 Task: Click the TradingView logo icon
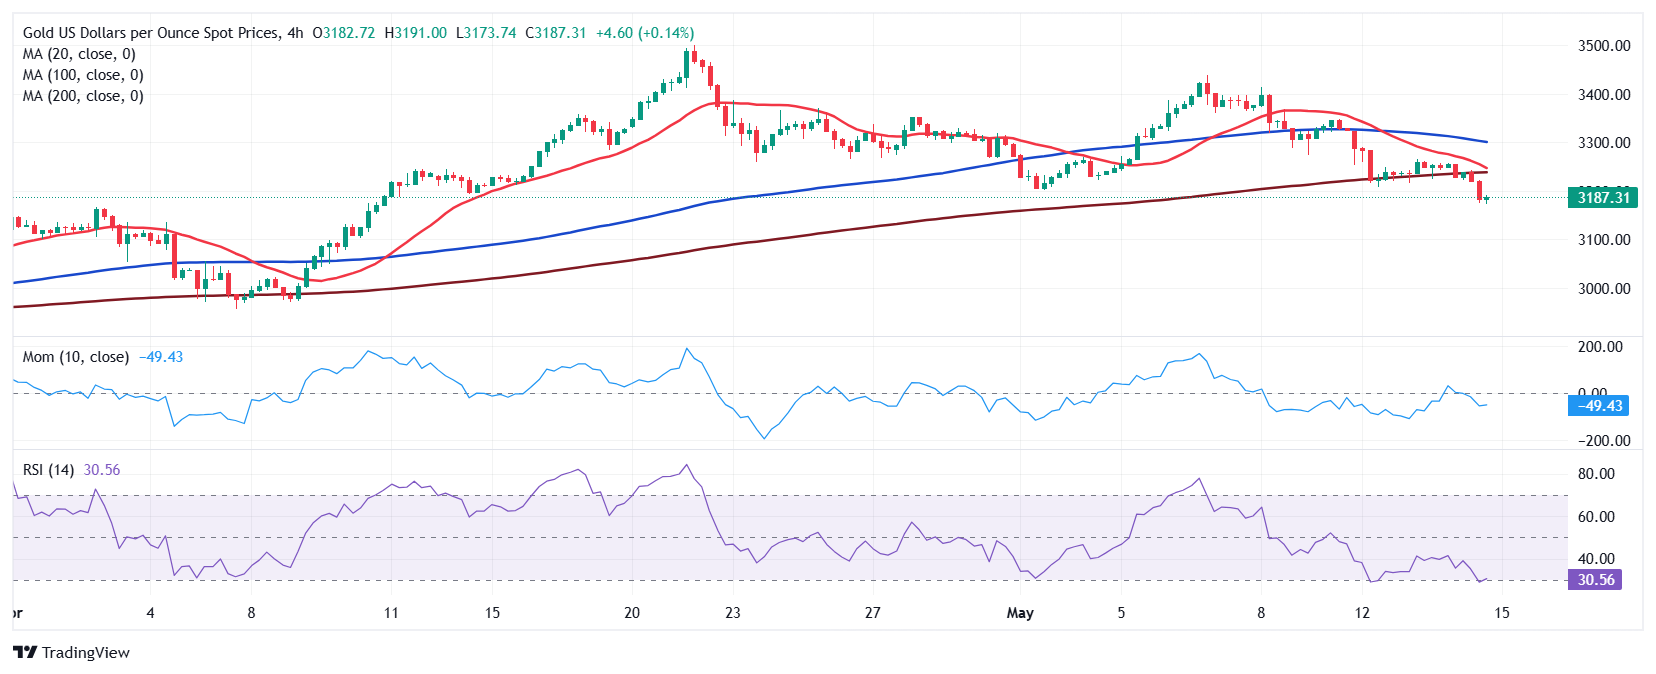pos(25,652)
